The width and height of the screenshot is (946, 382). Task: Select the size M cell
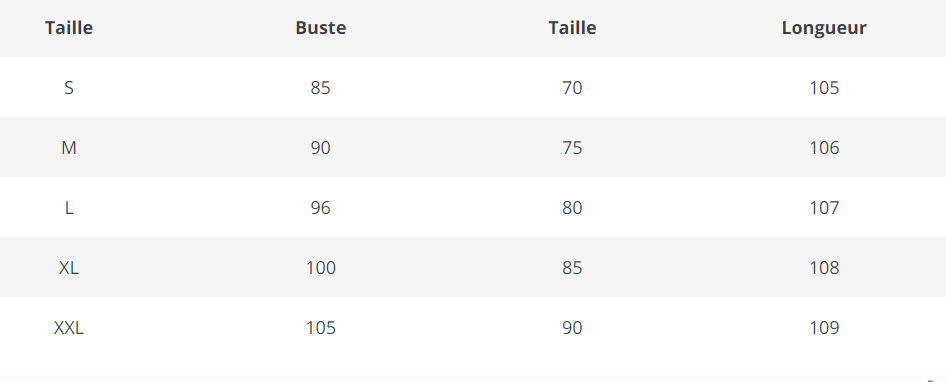[x=69, y=148]
